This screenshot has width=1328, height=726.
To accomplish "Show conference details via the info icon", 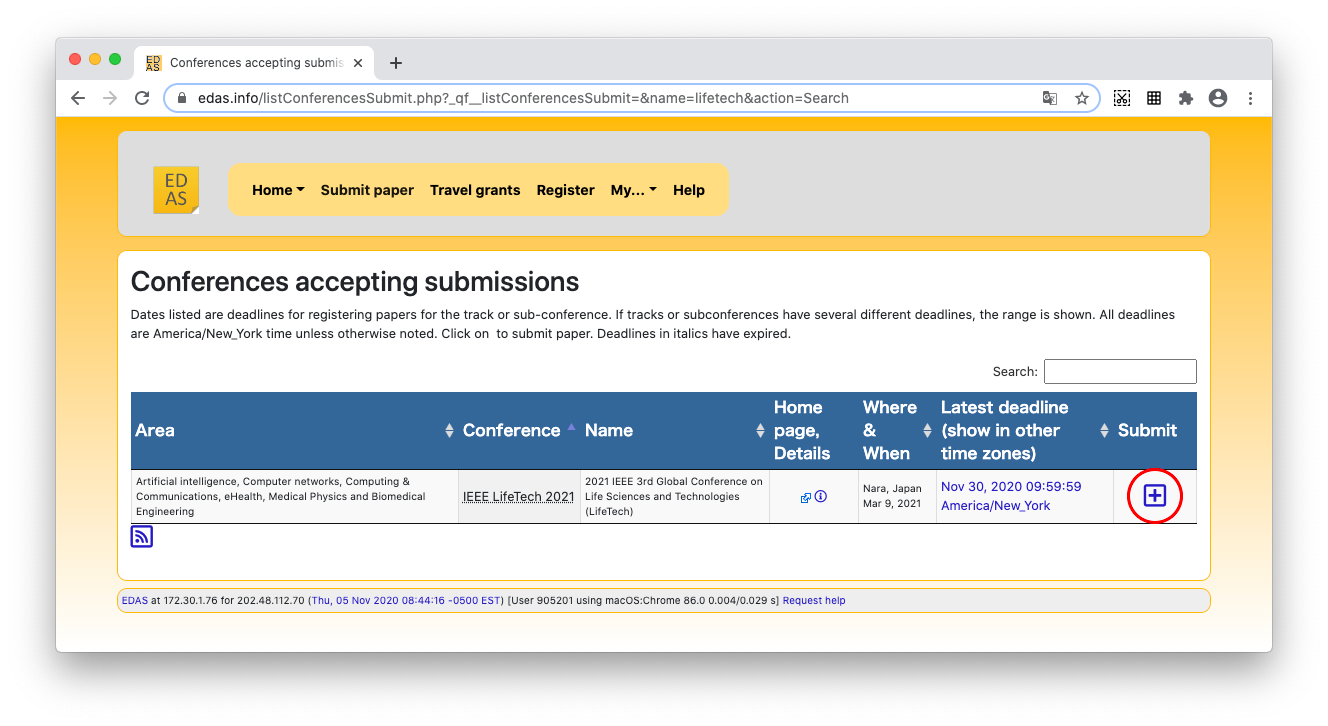I will pyautogui.click(x=821, y=496).
